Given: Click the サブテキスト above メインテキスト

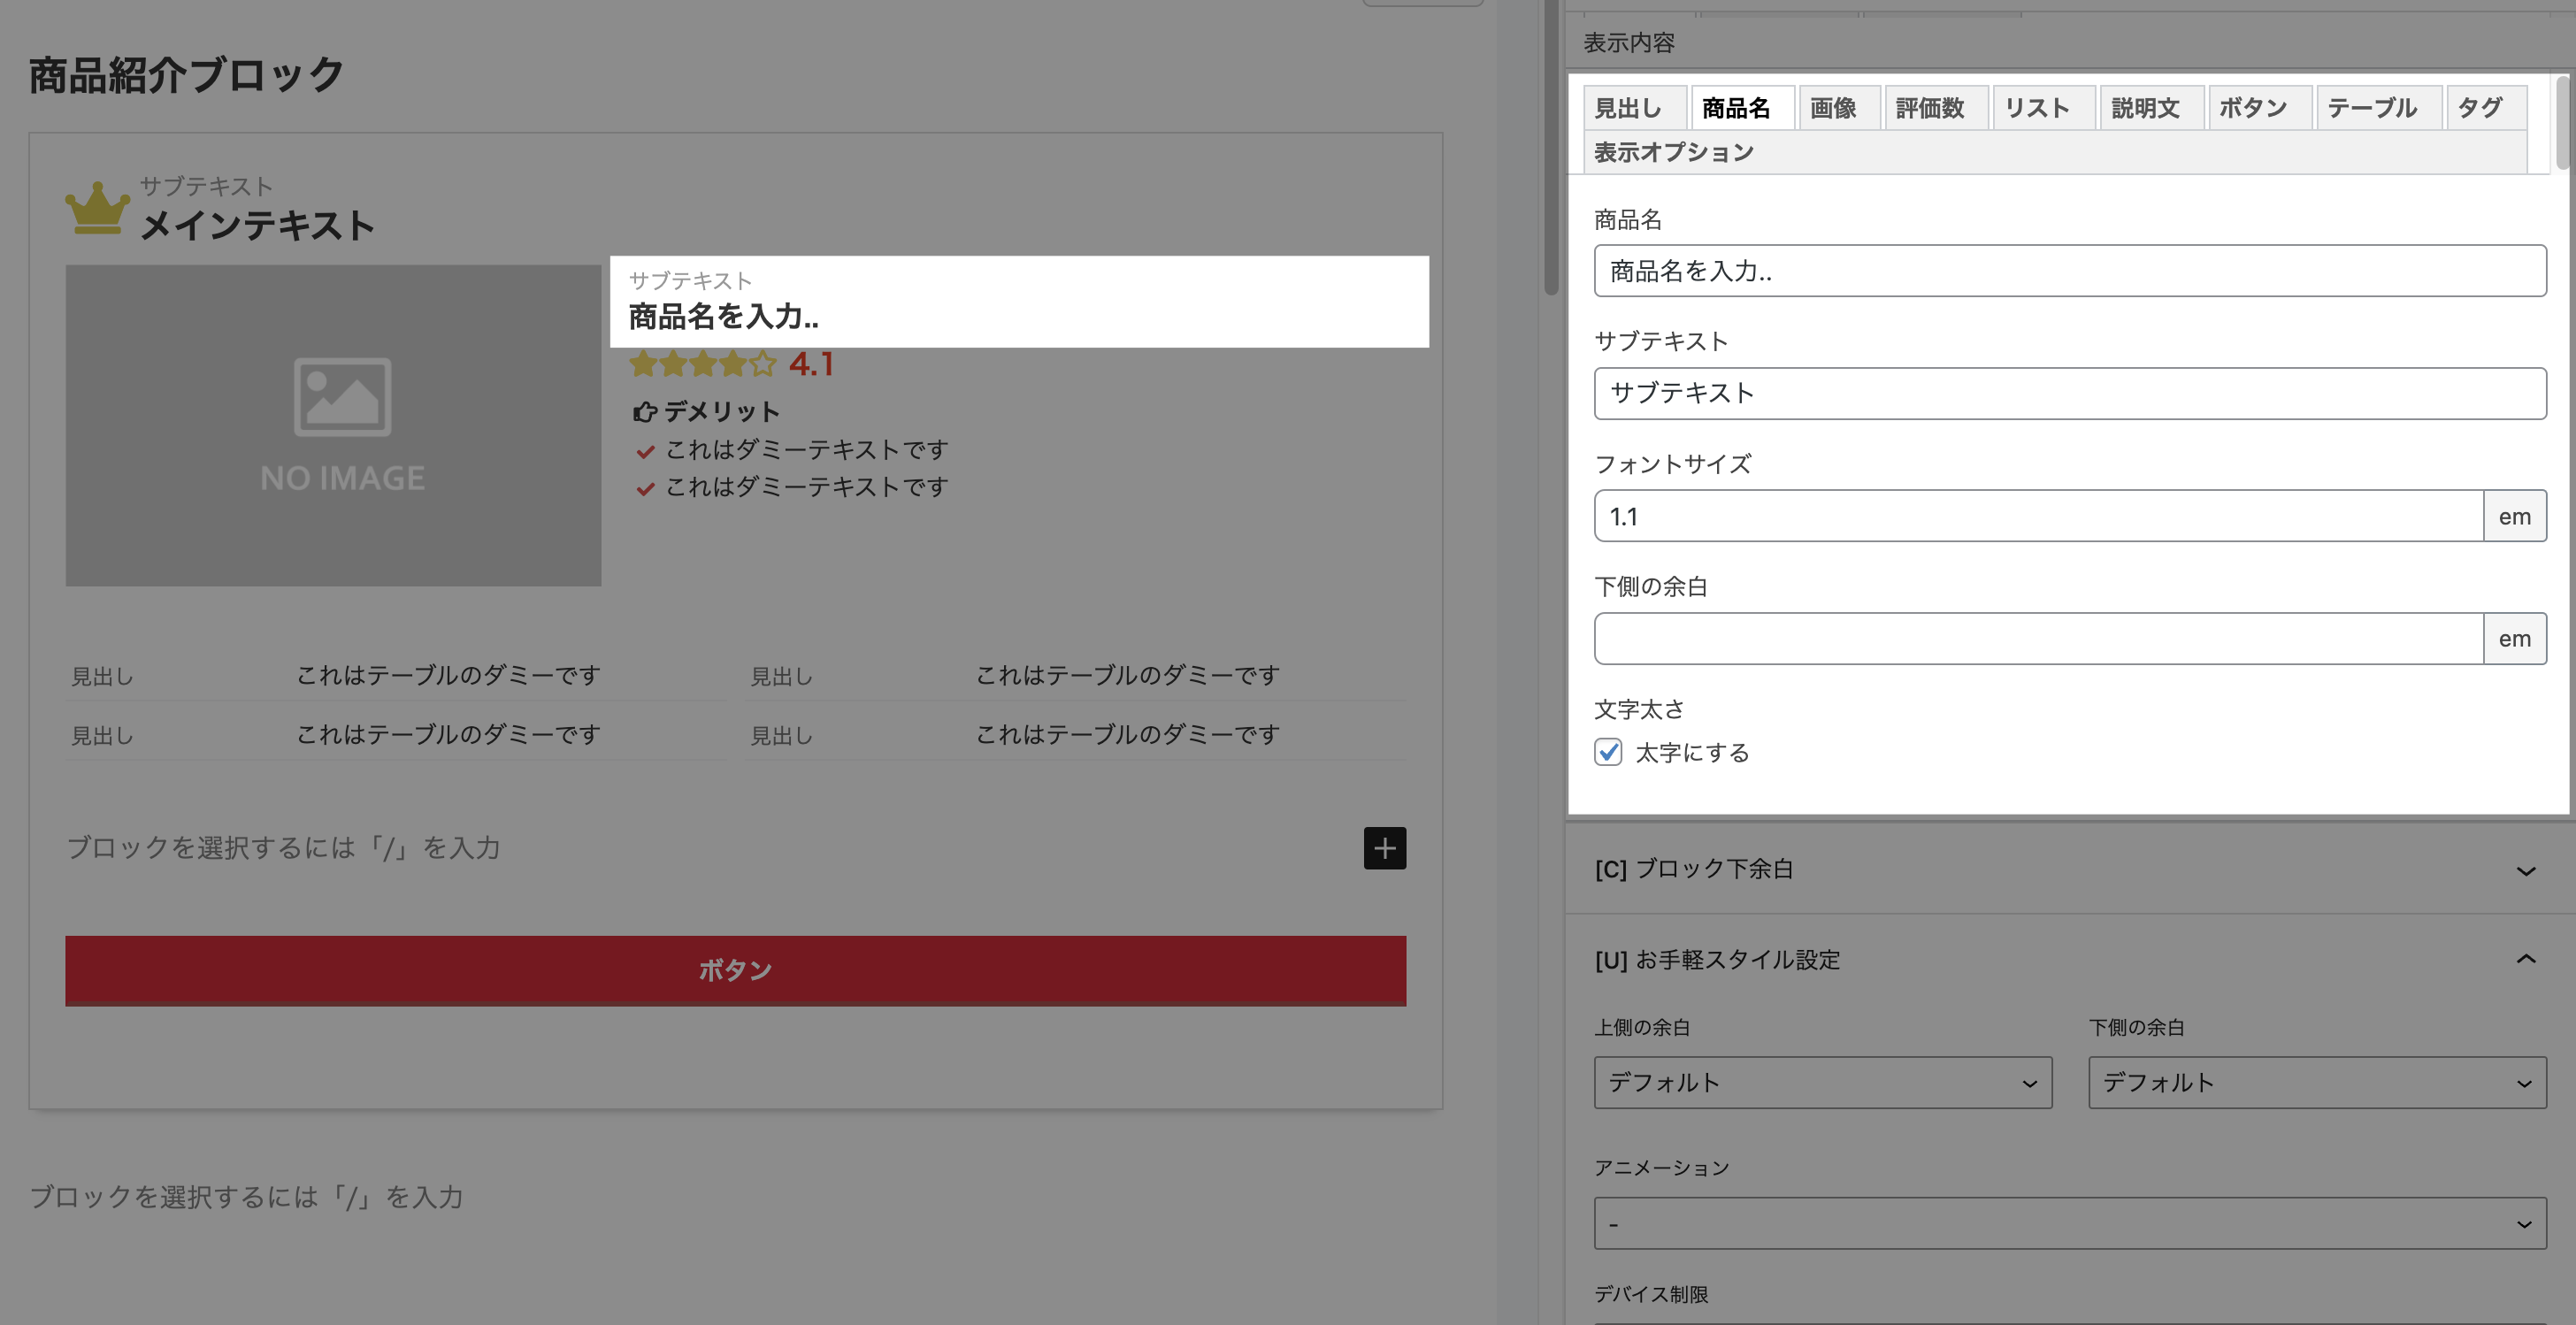Looking at the screenshot, I should tap(206, 186).
